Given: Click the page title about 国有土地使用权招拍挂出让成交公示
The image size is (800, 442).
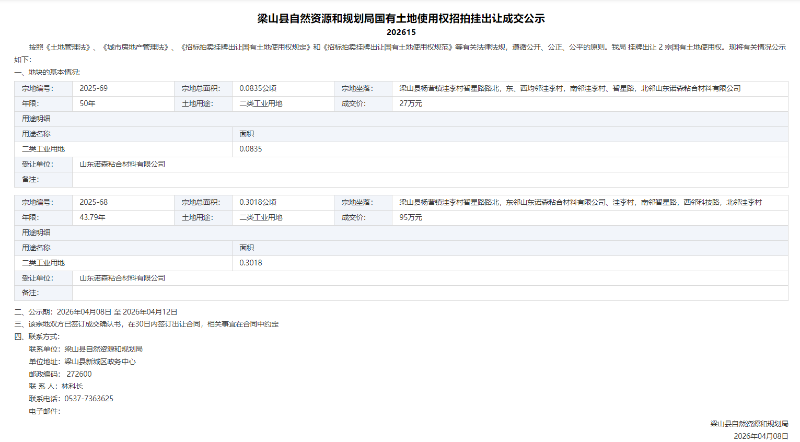Looking at the screenshot, I should pyautogui.click(x=400, y=18).
